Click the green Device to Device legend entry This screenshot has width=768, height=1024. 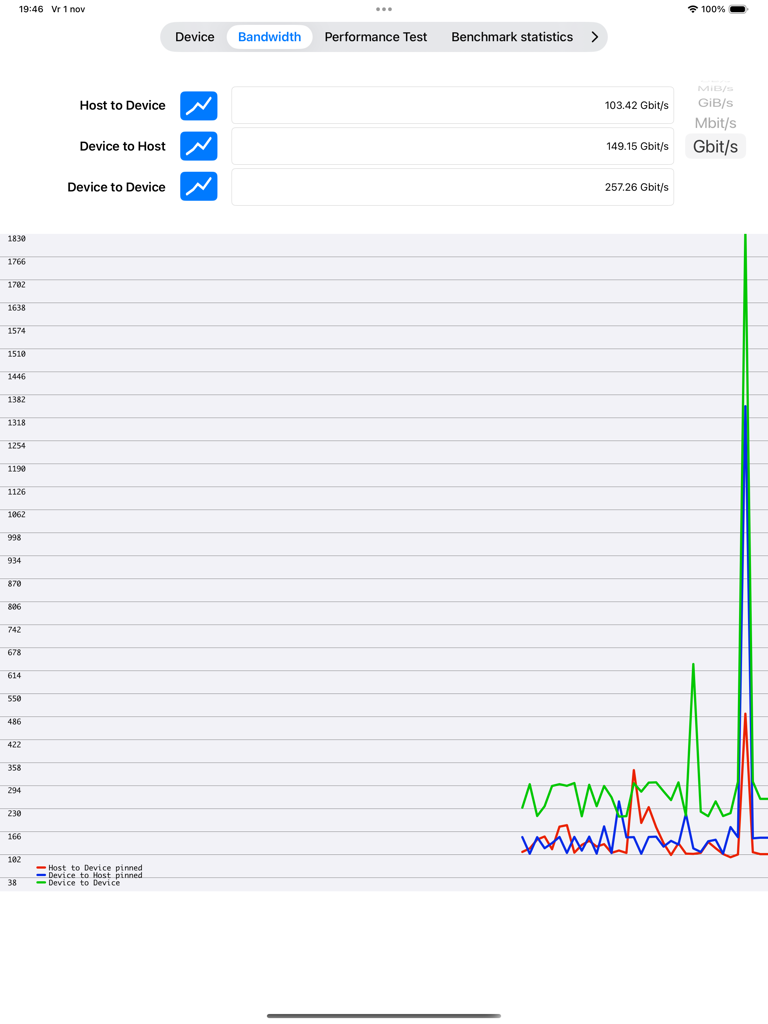(78, 883)
